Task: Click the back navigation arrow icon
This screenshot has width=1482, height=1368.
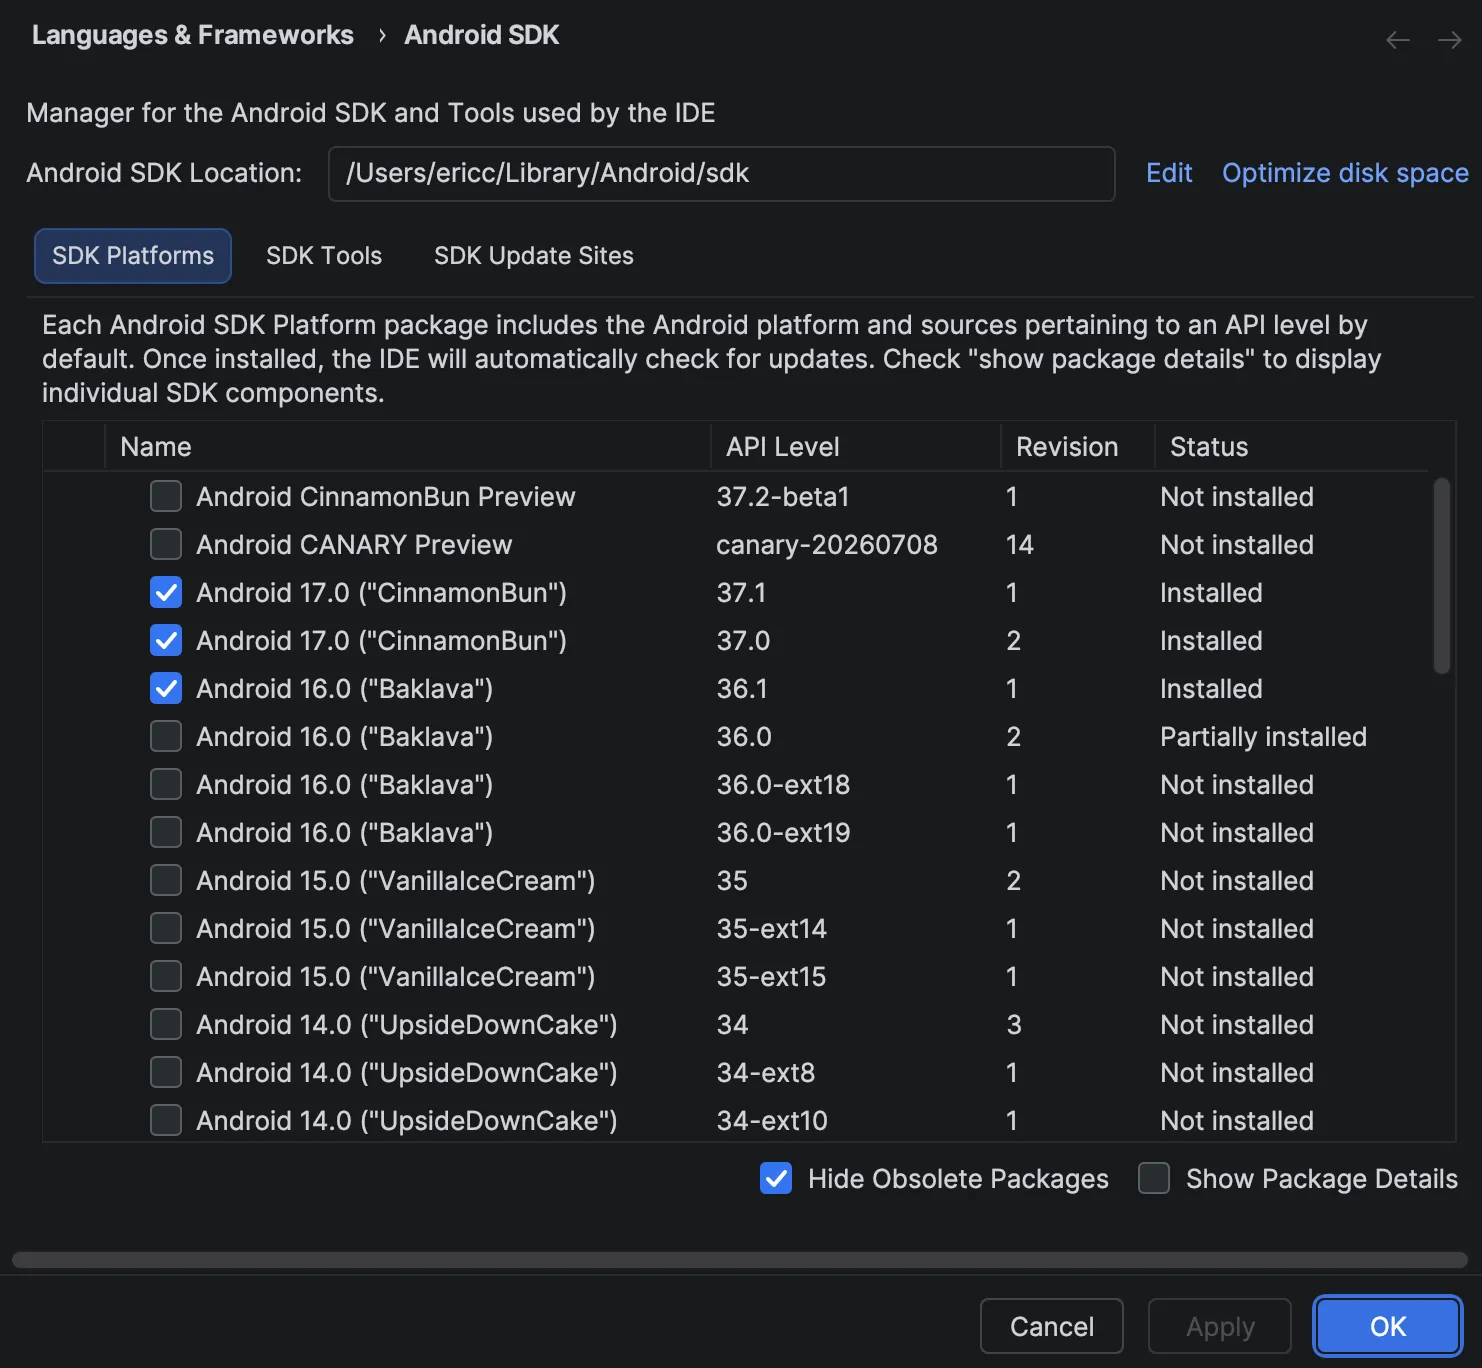Action: coord(1397,40)
